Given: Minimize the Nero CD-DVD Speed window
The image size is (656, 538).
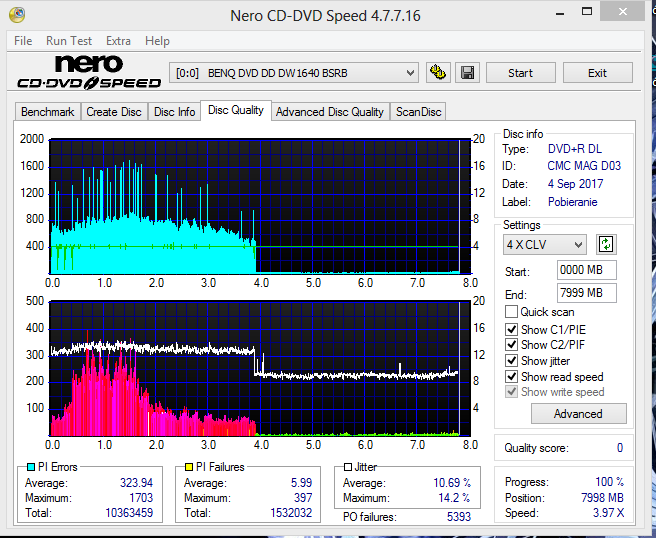Looking at the screenshot, I should pyautogui.click(x=560, y=13).
